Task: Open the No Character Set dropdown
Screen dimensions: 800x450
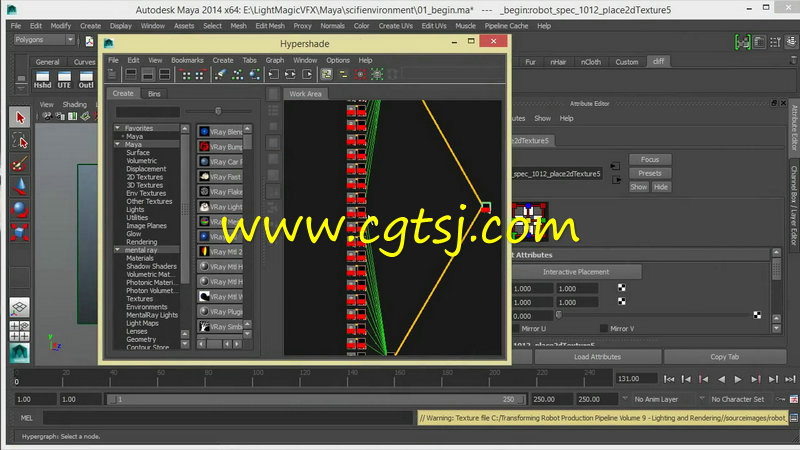Action: (737, 399)
